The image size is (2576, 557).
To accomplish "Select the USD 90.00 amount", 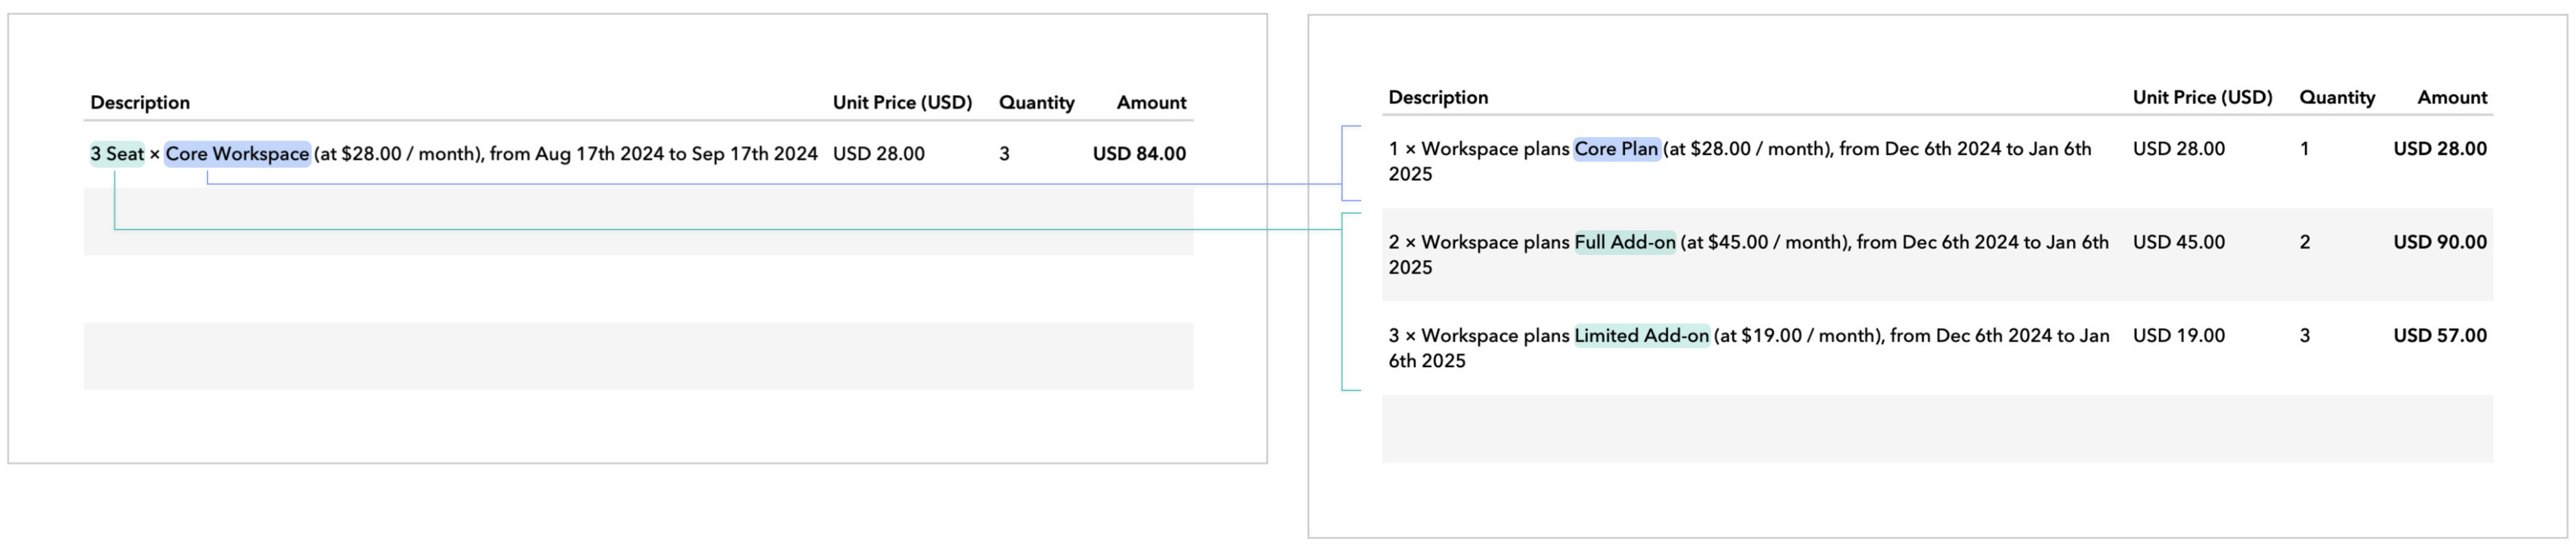I will coord(2439,242).
